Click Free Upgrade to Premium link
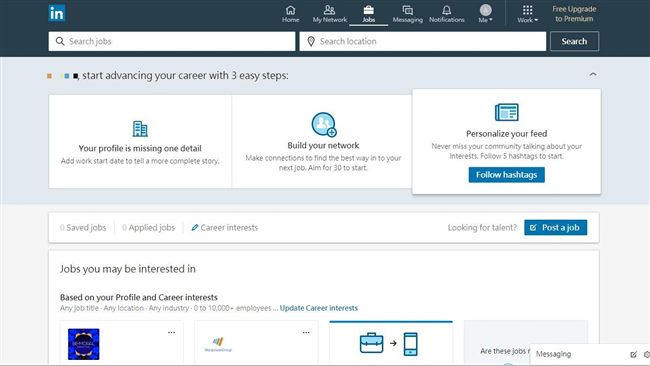The image size is (650, 366). point(574,14)
